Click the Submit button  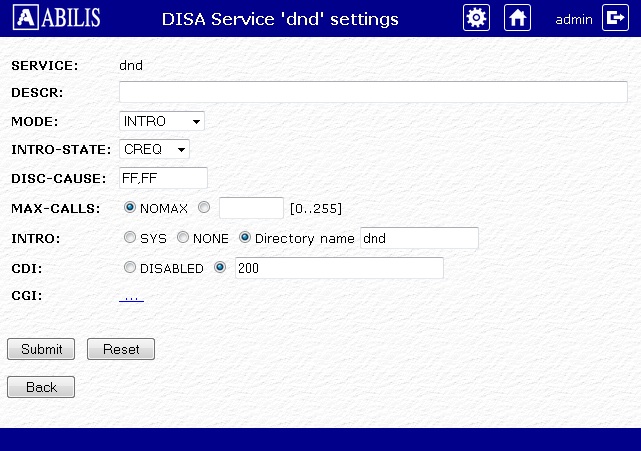click(x=41, y=349)
